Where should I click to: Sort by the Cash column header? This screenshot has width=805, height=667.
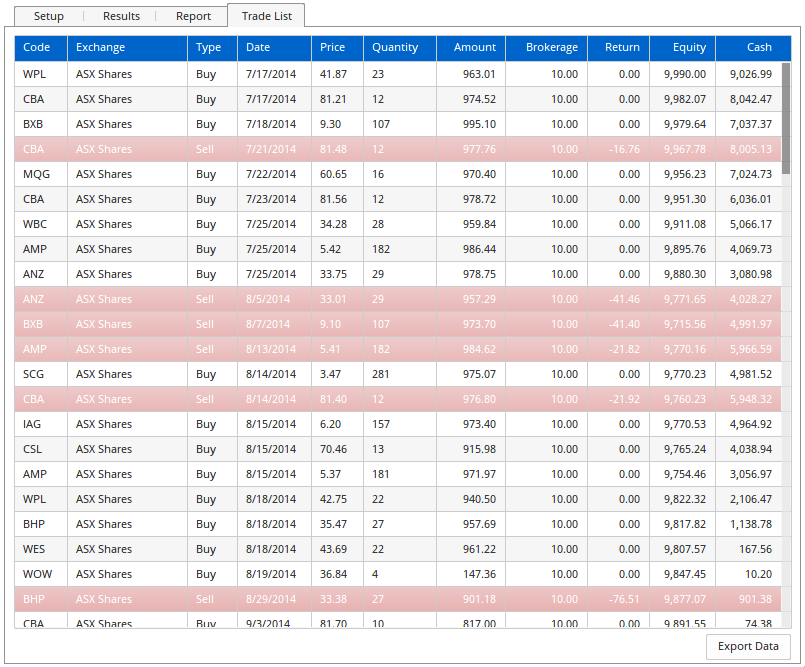[753, 48]
